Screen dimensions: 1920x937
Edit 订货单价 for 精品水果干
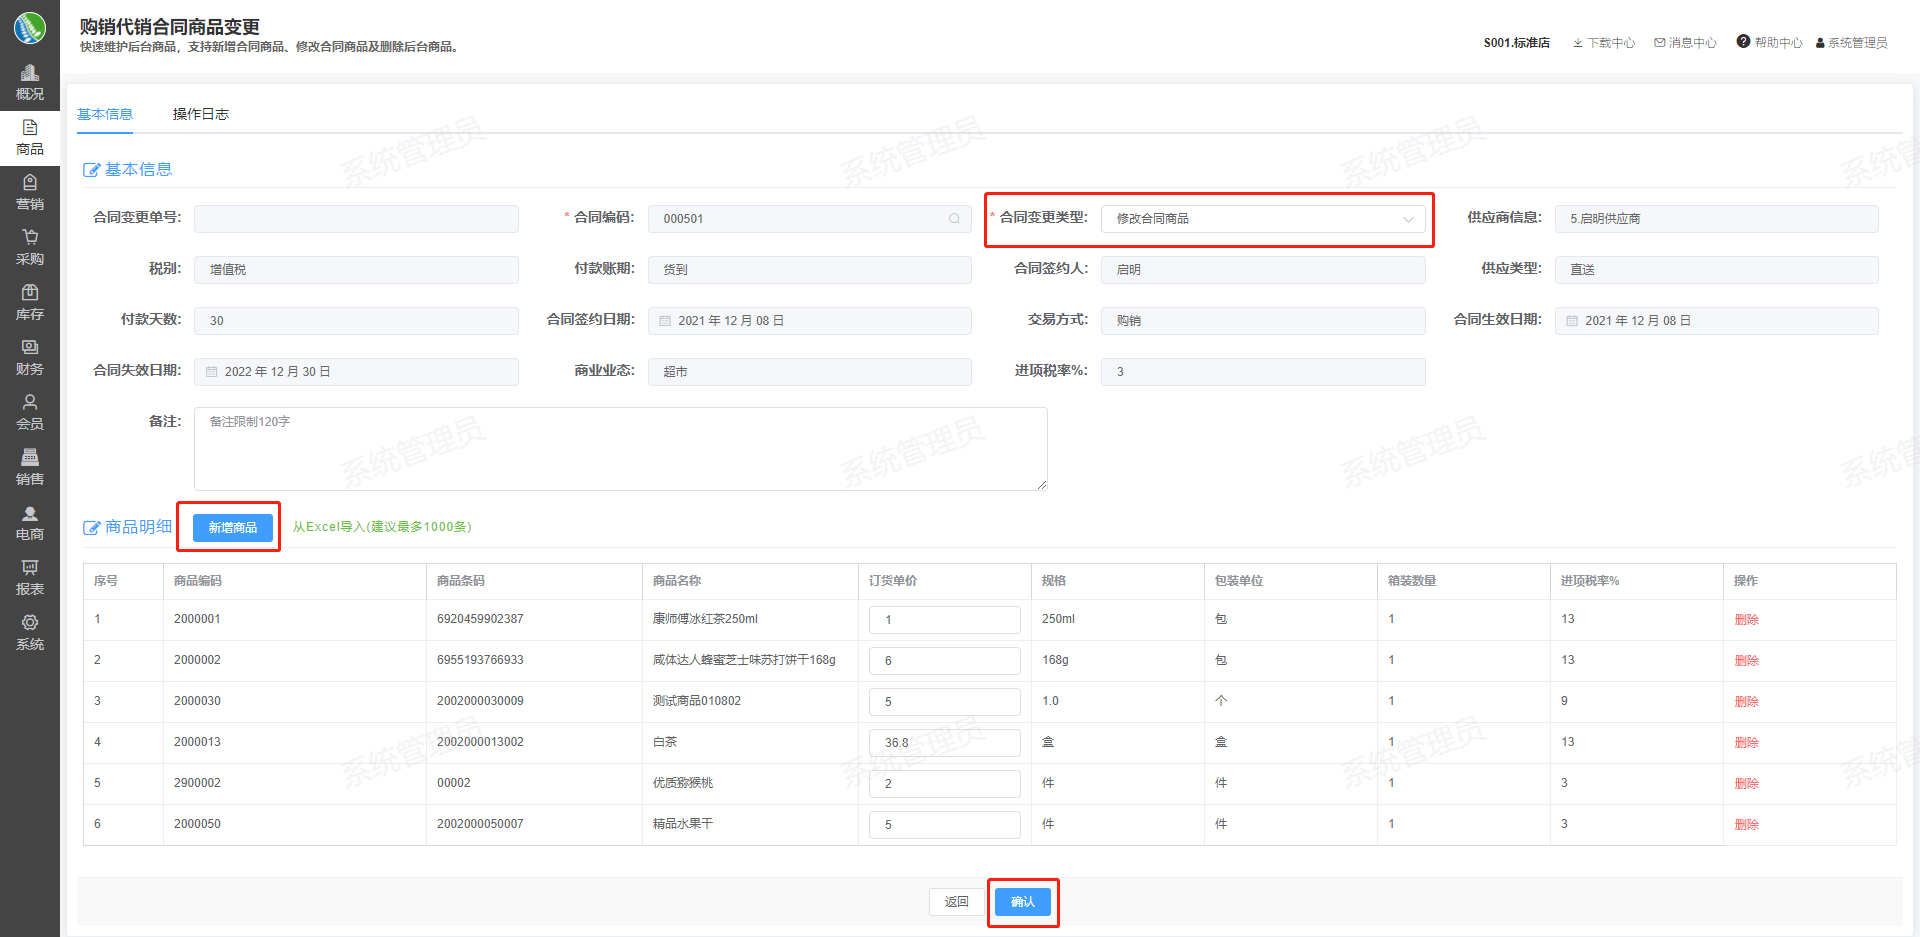pyautogui.click(x=945, y=825)
